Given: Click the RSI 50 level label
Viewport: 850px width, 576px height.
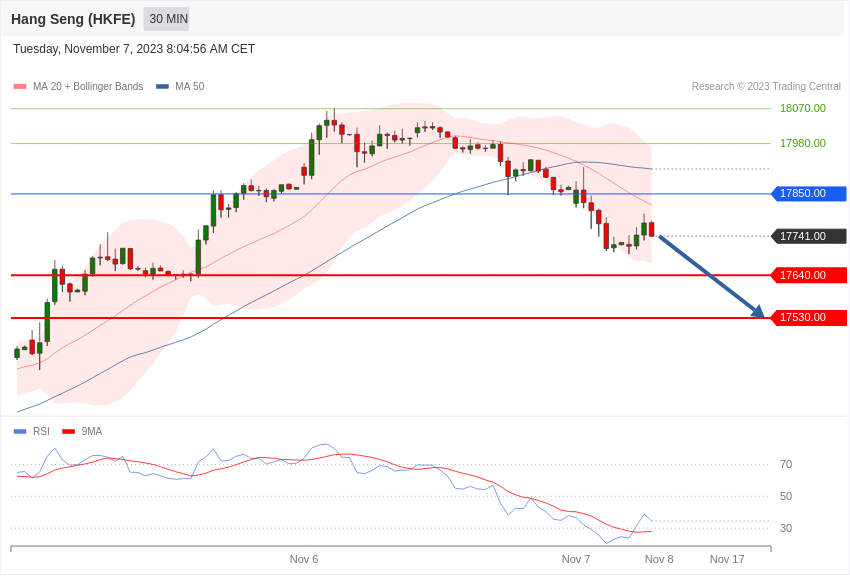Looking at the screenshot, I should point(786,496).
